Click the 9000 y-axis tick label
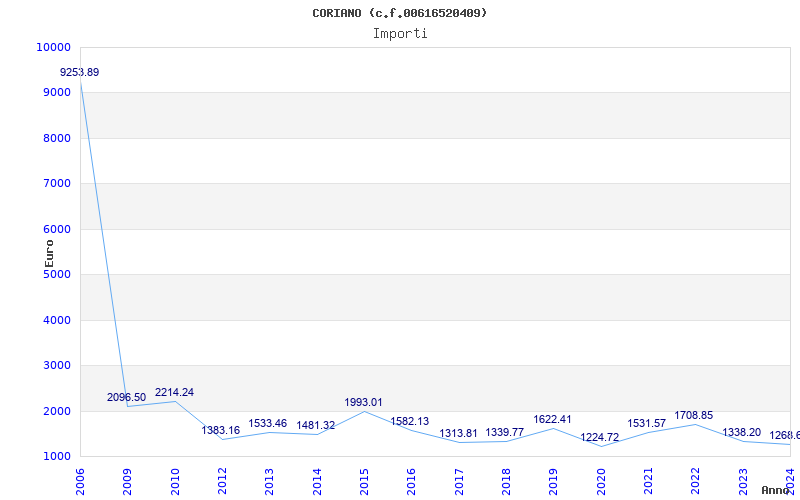Screen dimensions: 800x500 tap(56, 93)
